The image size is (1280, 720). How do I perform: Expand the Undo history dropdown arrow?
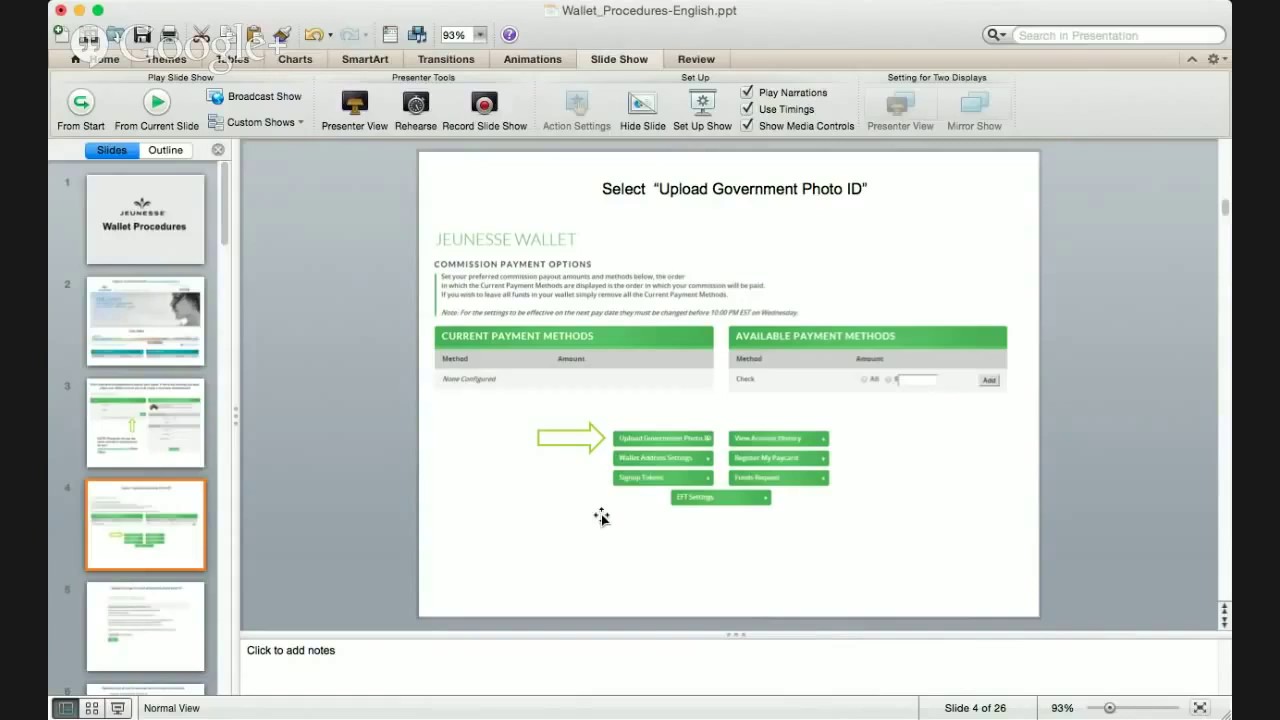330,35
